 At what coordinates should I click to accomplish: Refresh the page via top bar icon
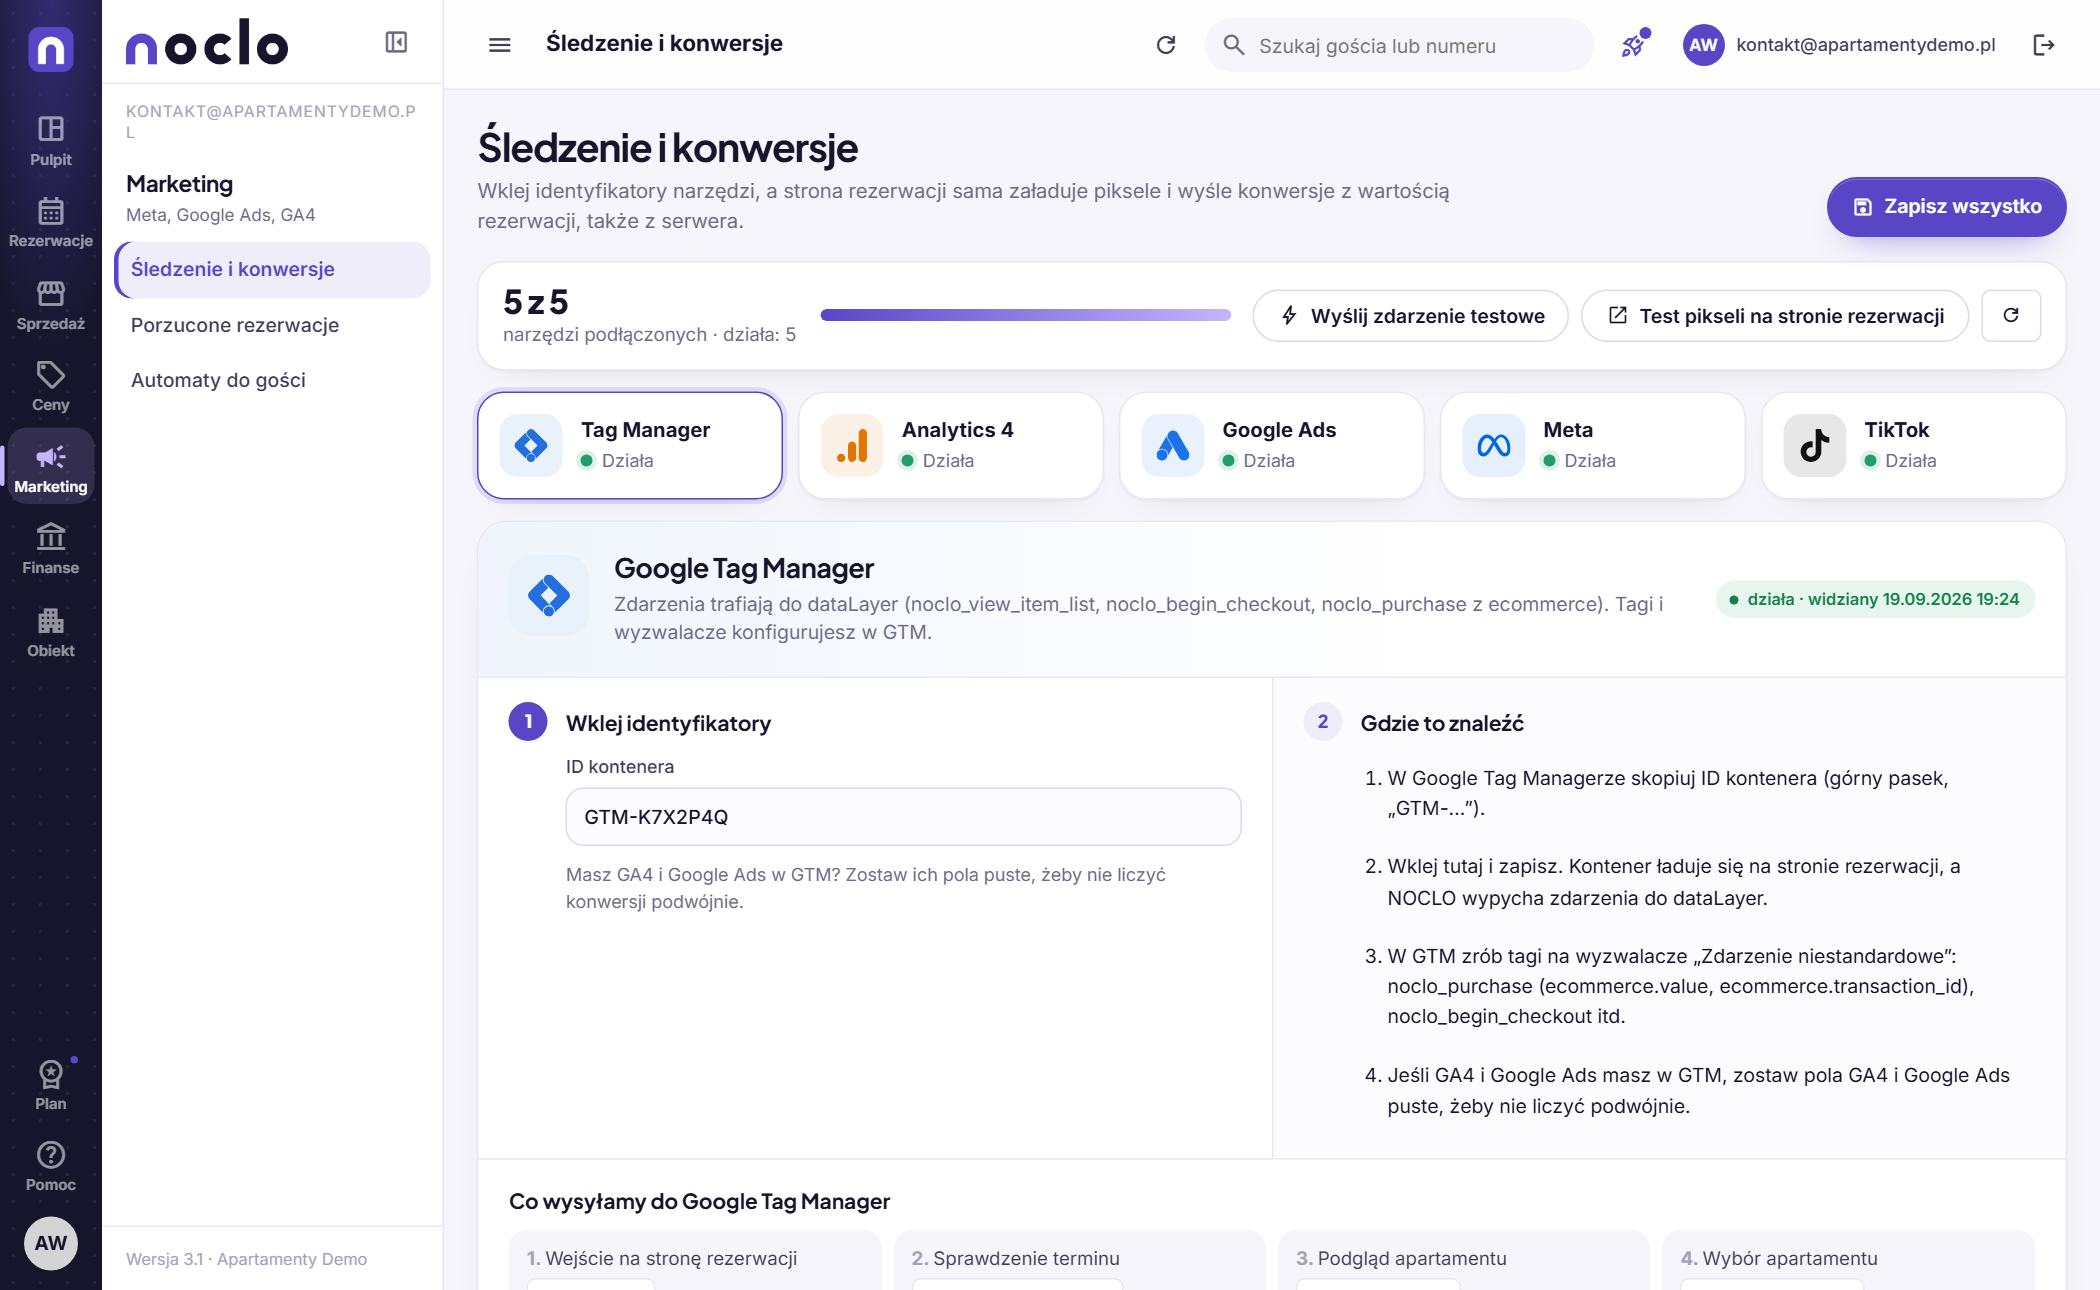point(1166,45)
